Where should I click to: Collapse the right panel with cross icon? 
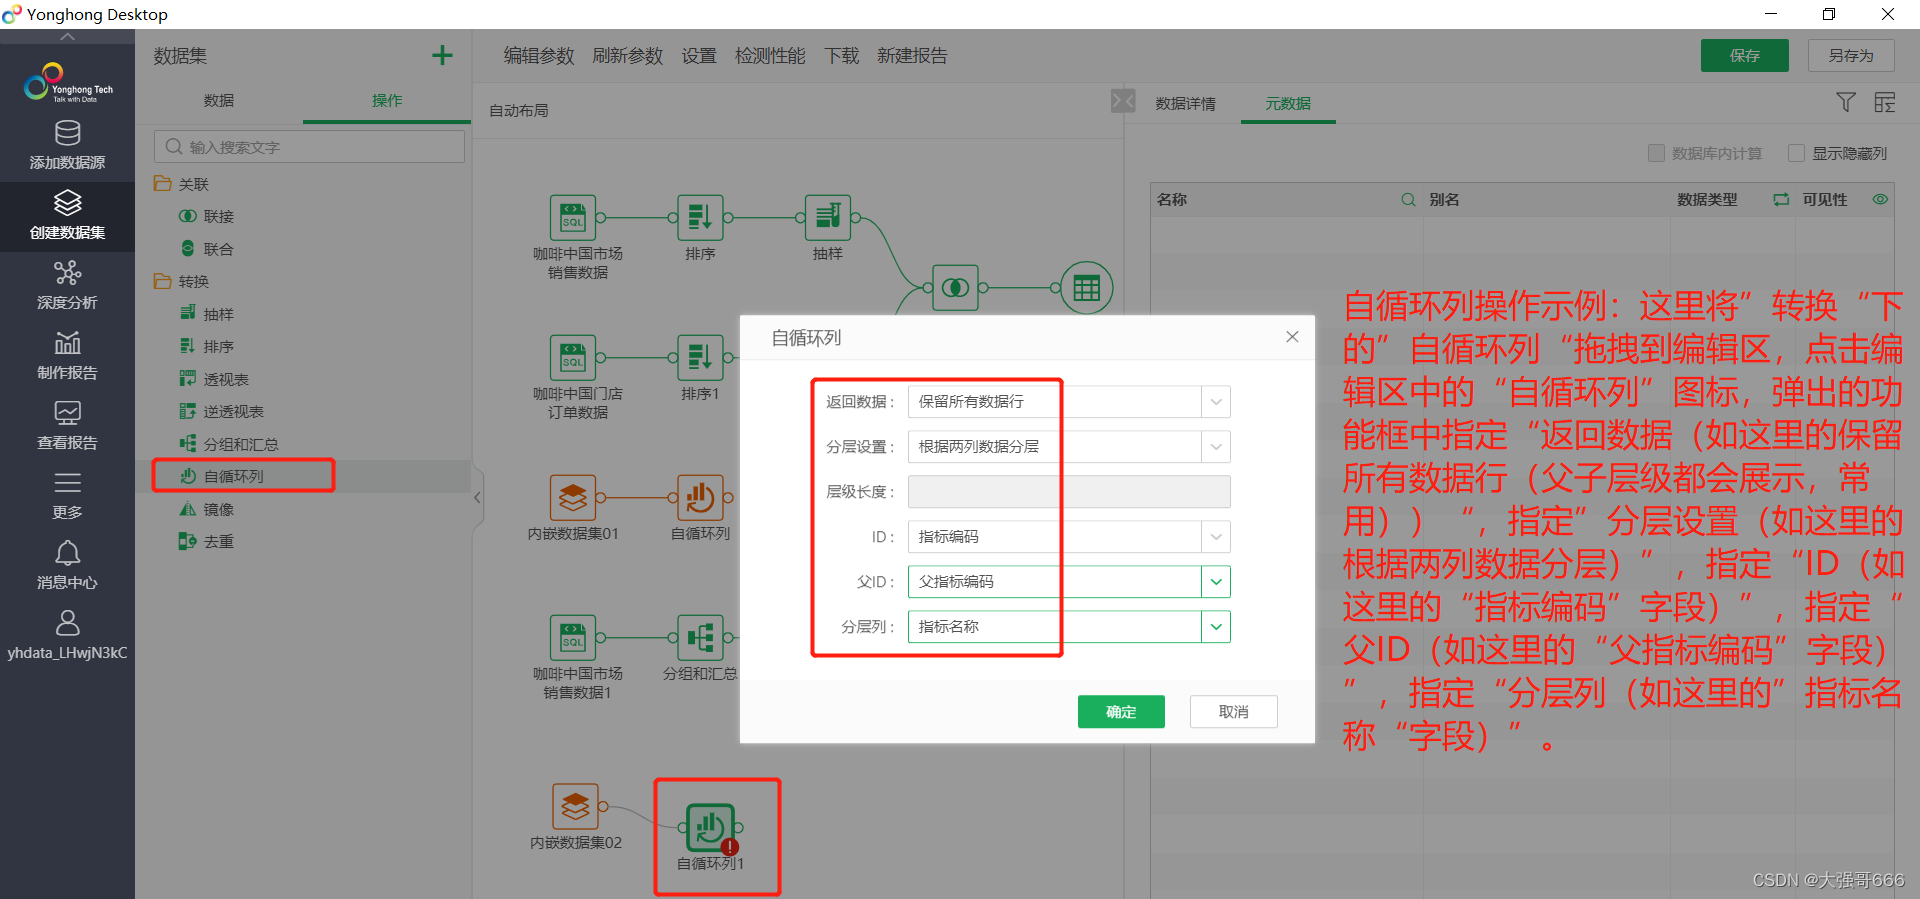[1123, 101]
